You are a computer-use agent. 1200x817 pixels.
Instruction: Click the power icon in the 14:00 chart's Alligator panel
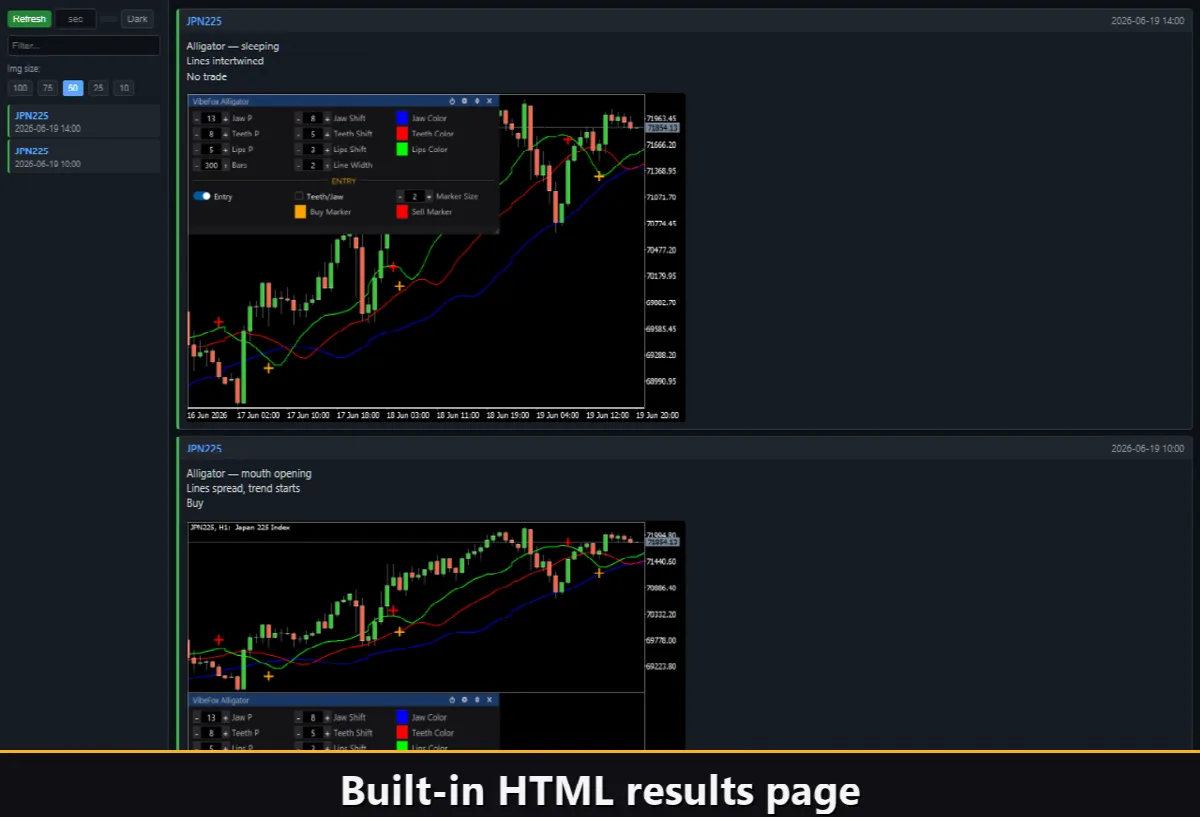pyautogui.click(x=452, y=101)
